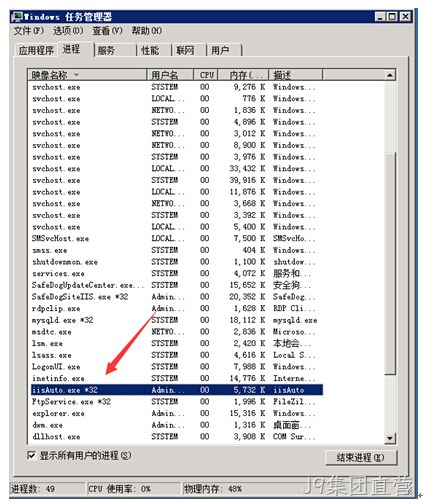Screen dimensions: 423x504
Task: Maximize the Task Manager window
Action: (x=393, y=16)
